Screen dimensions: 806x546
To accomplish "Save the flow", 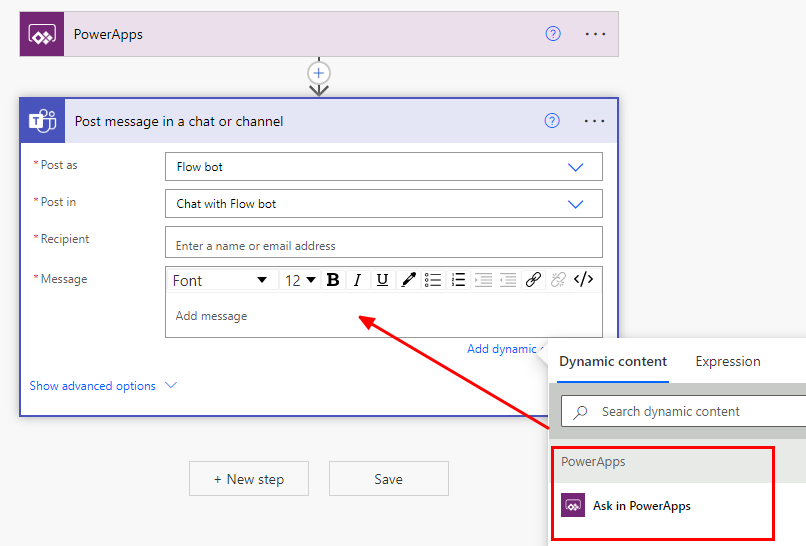I will tap(389, 479).
